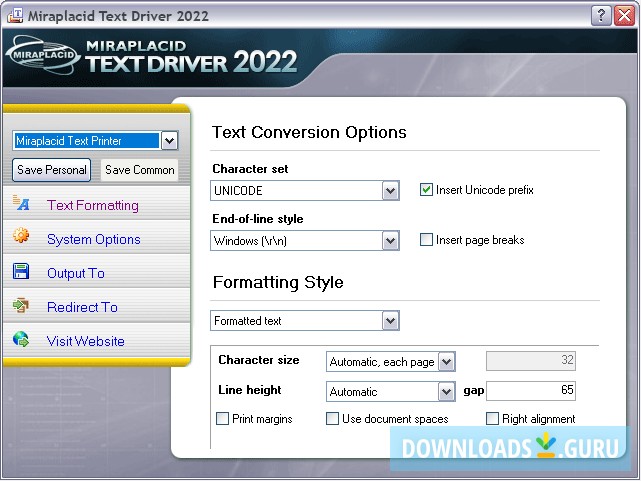Screen dimensions: 641x481
Task: Click the title bar application icon
Action: (15, 16)
